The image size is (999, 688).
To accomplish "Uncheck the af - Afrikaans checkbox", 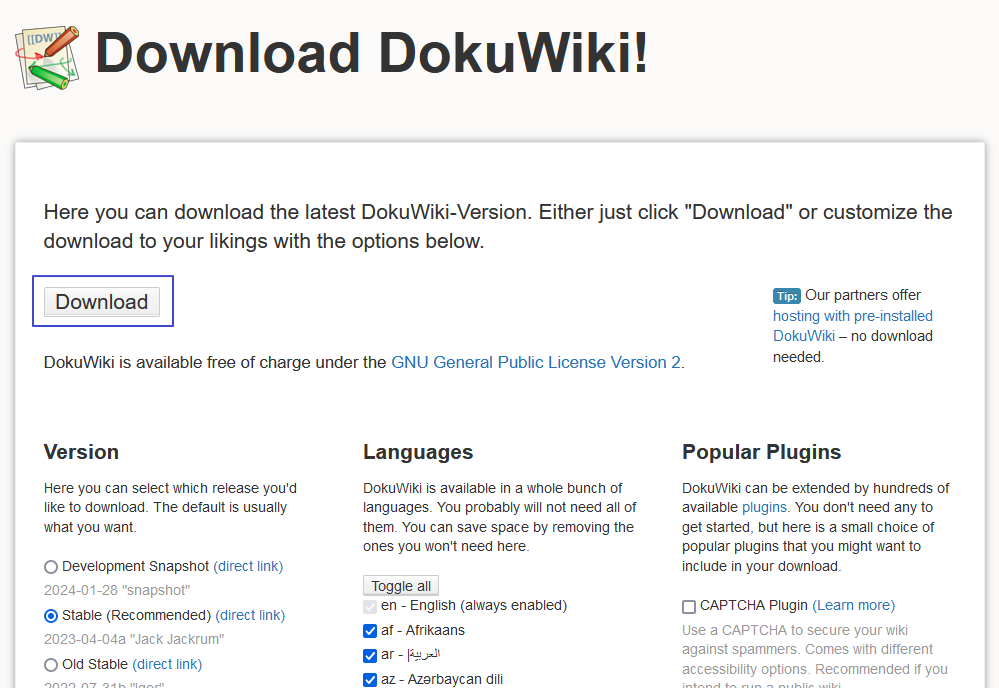I will (370, 631).
